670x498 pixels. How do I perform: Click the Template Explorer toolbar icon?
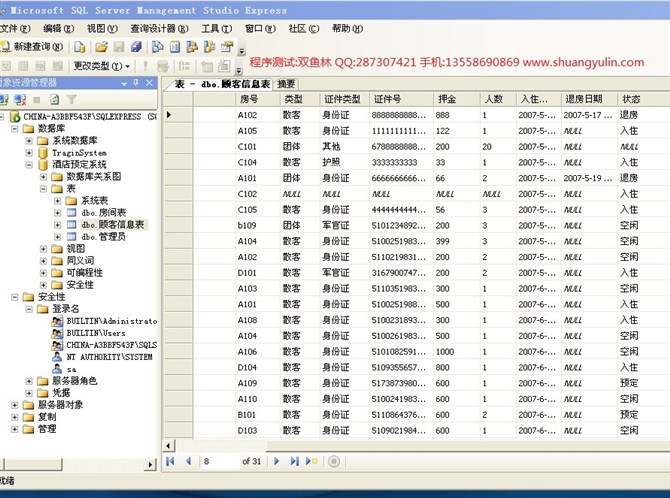pyautogui.click(x=209, y=47)
